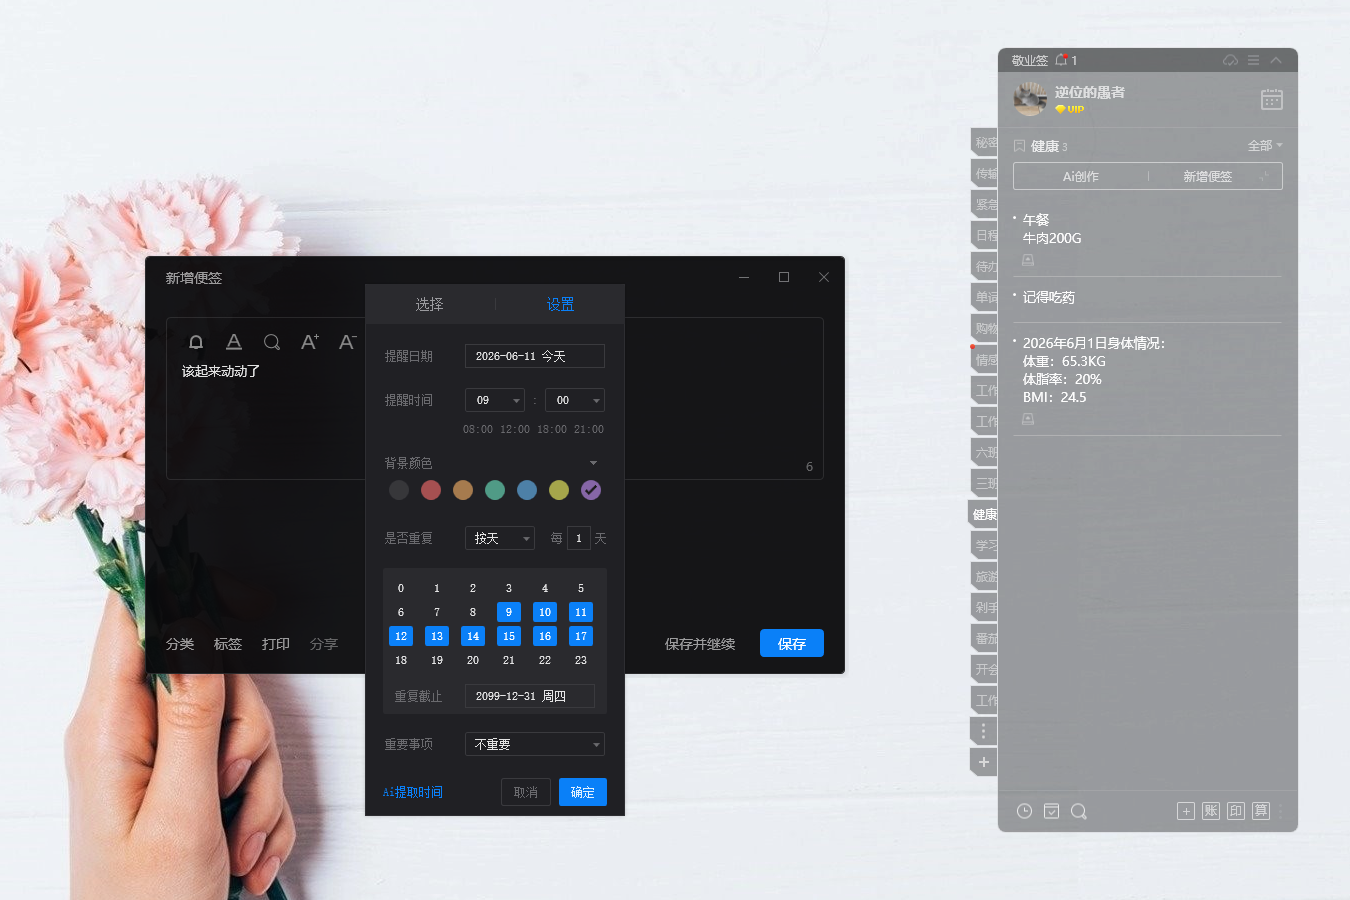Select the 学习 category tab in sidebar

tap(985, 545)
